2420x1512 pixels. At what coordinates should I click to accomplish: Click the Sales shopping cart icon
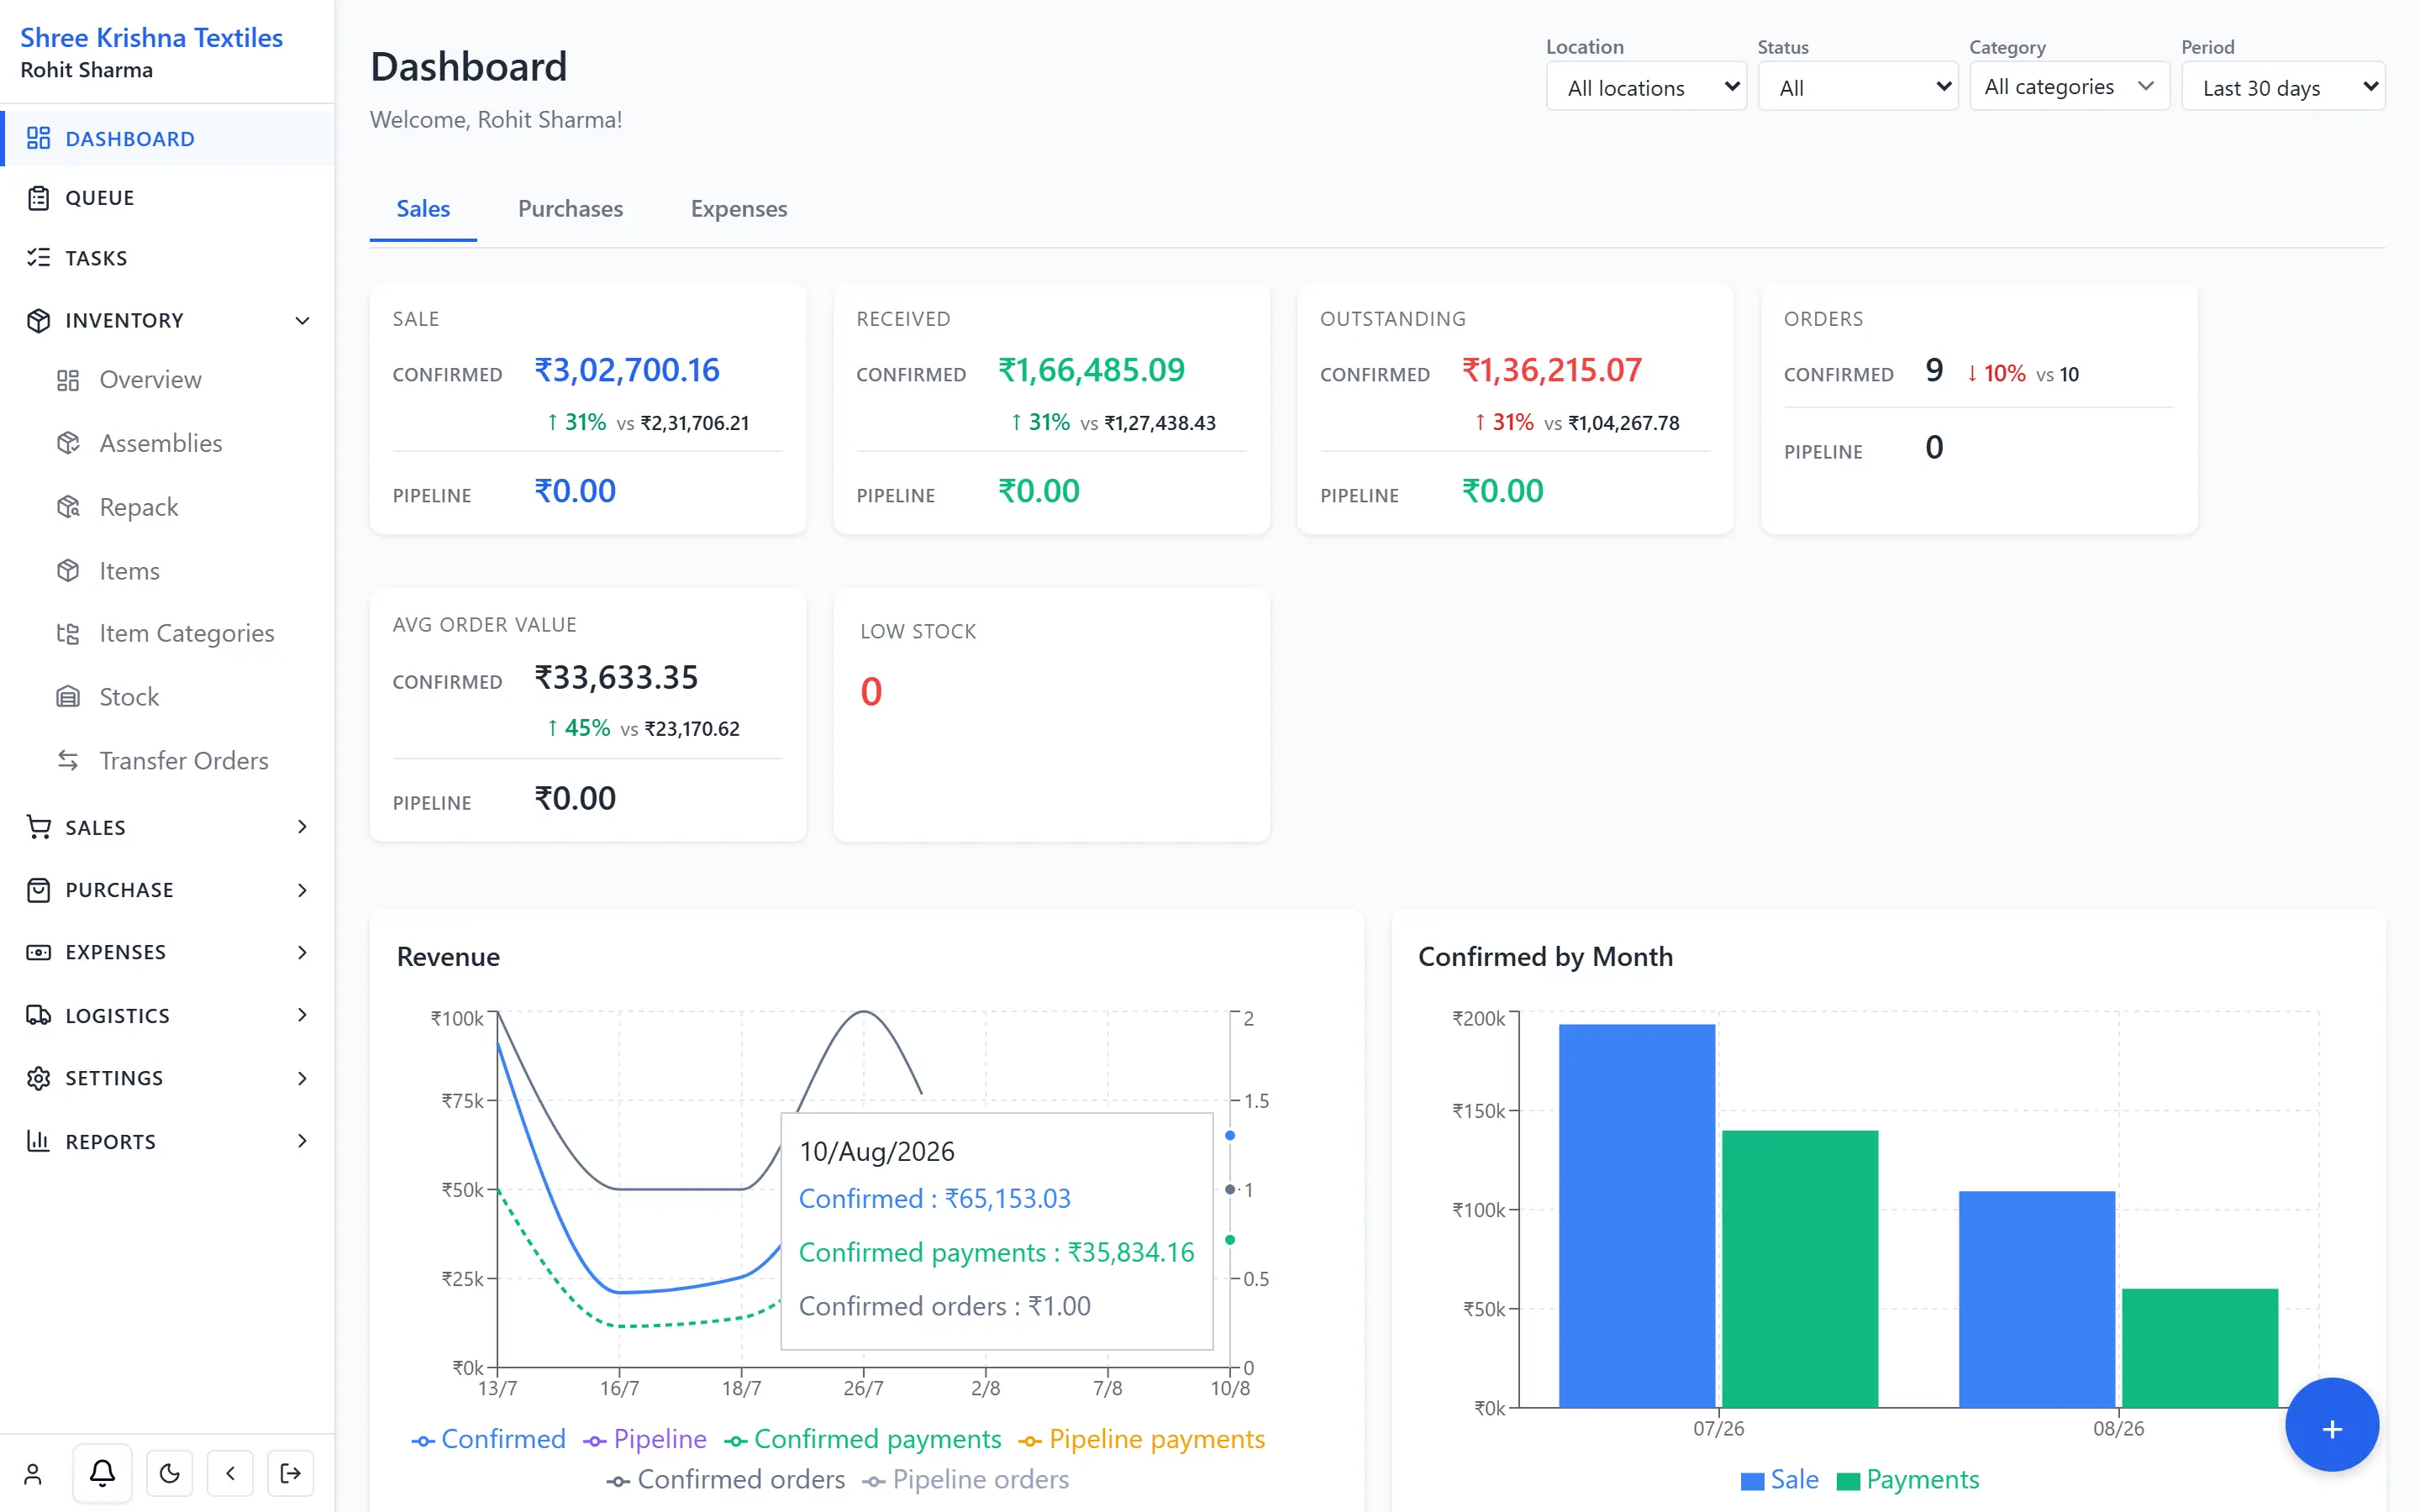pos(38,827)
